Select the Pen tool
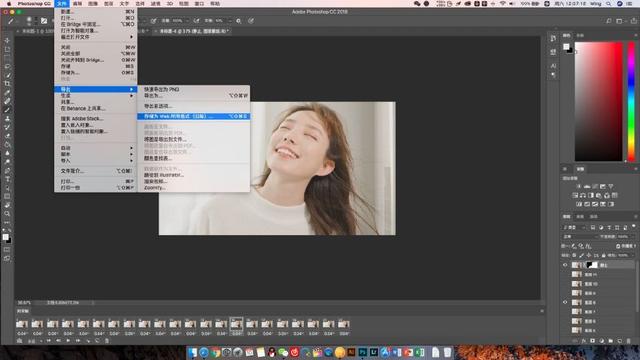The height and width of the screenshot is (360, 640). [7, 171]
